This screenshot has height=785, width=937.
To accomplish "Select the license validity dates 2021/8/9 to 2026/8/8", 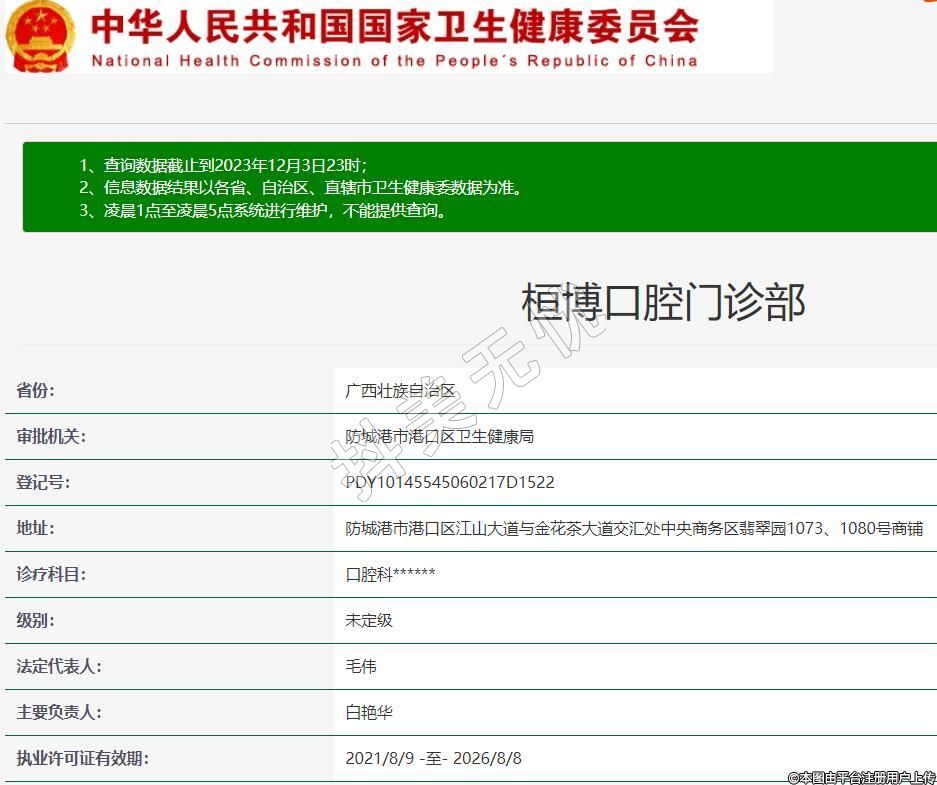I will [433, 758].
